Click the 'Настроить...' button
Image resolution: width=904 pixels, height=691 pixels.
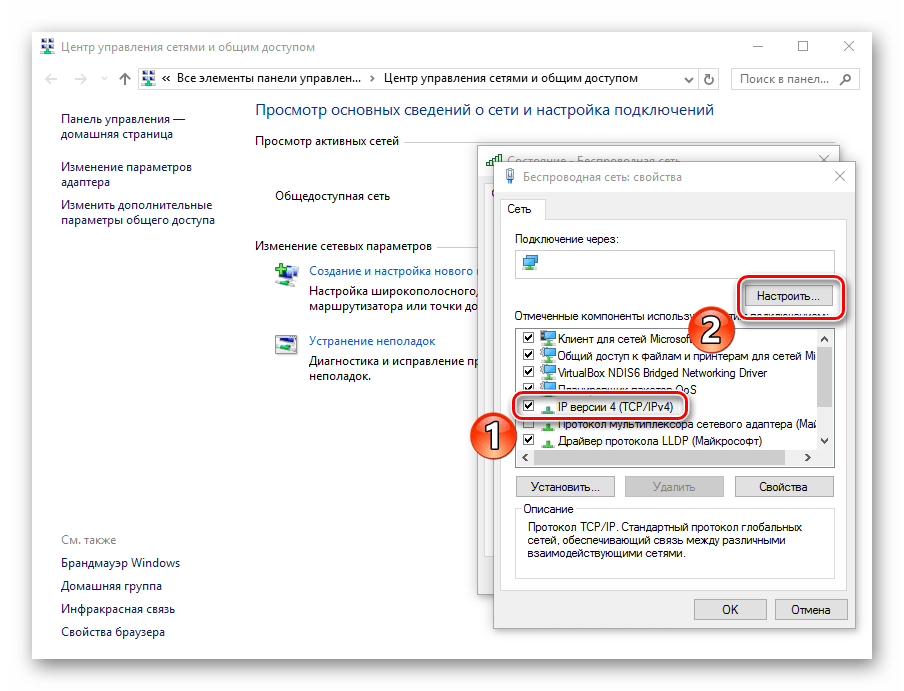(788, 296)
